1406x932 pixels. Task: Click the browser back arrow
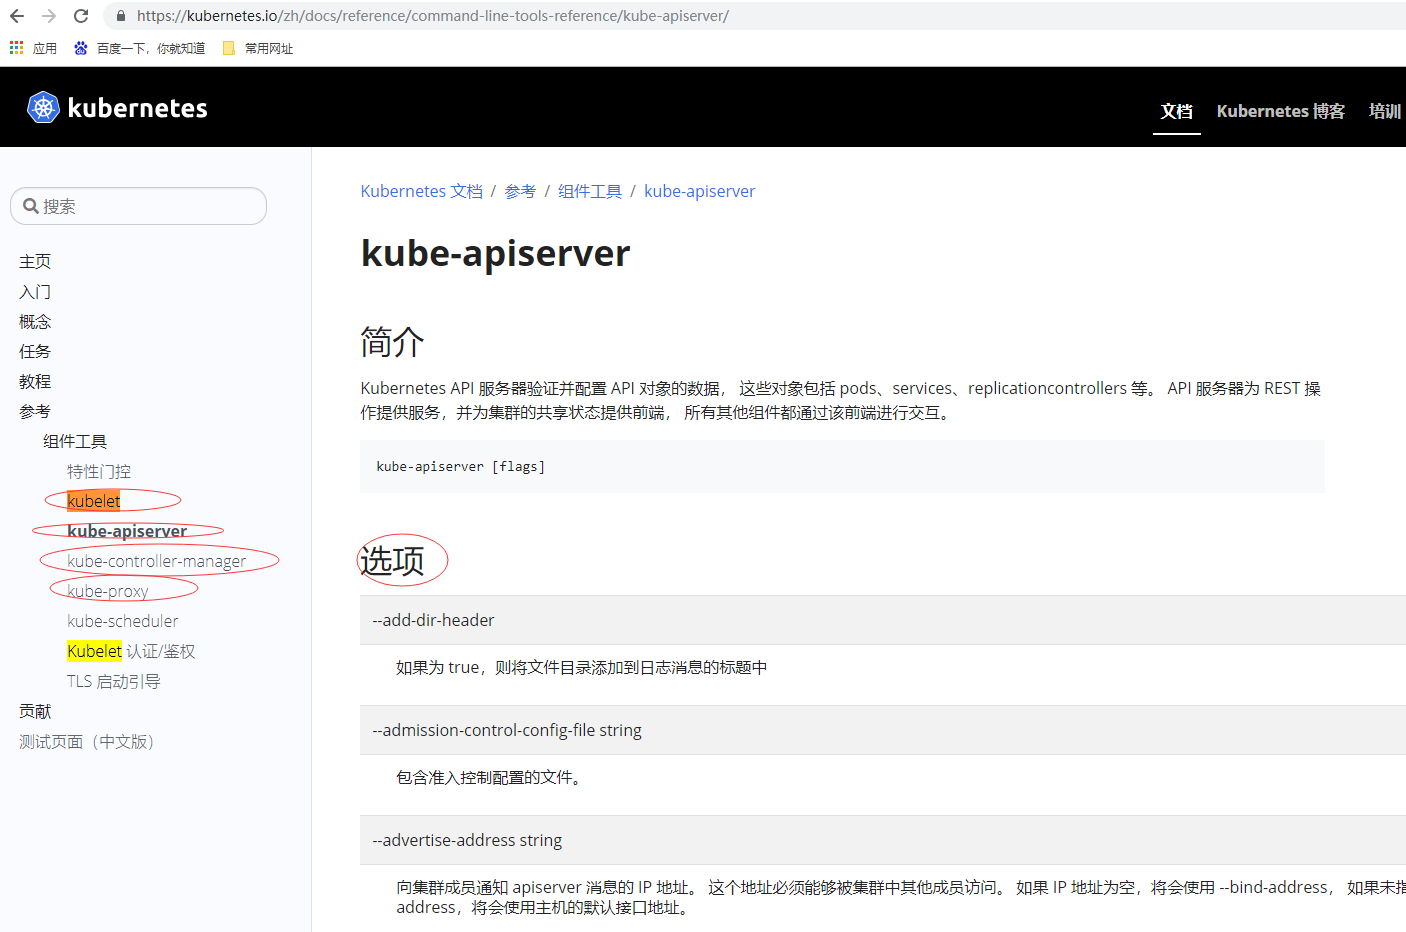click(x=17, y=16)
